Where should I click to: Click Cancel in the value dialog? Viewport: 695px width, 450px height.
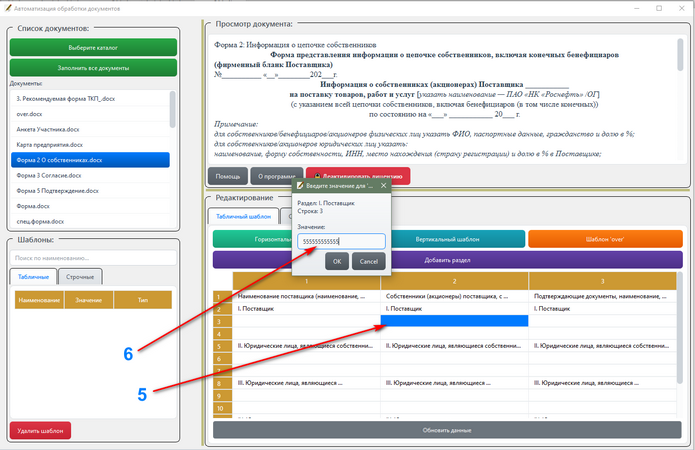pos(369,261)
